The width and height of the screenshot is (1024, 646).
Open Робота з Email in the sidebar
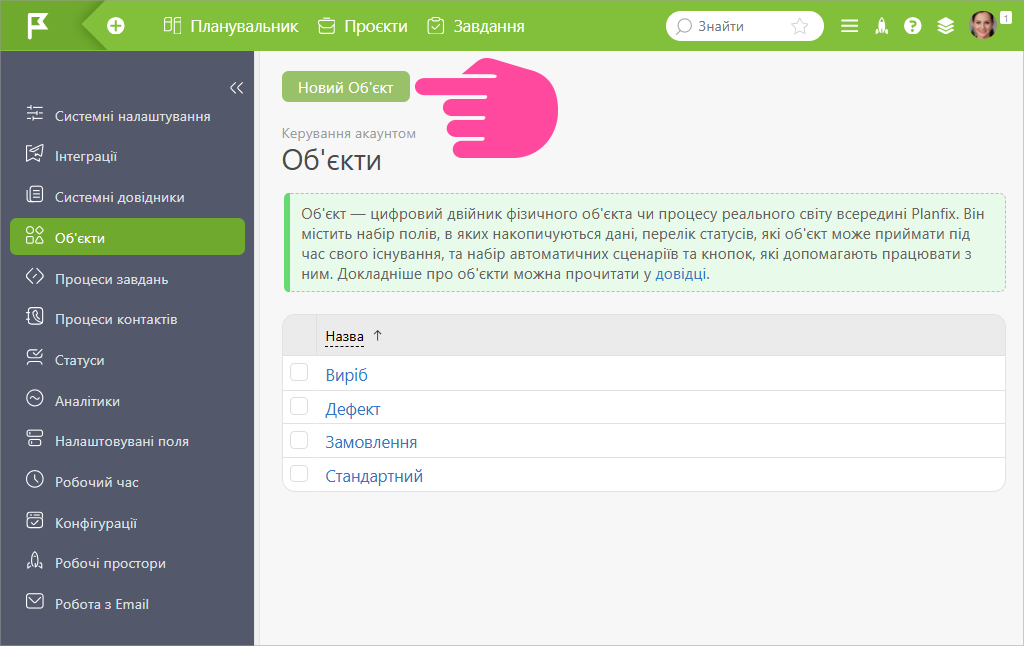pos(102,604)
